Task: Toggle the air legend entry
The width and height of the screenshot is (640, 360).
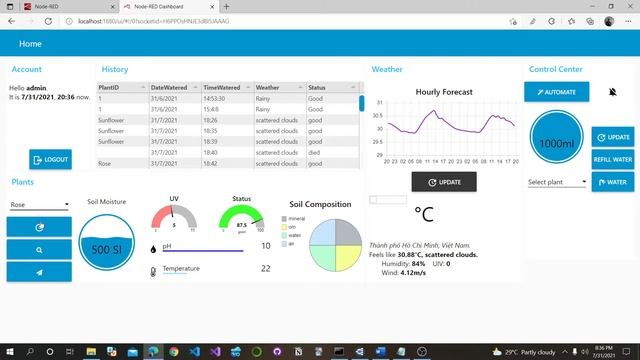Action: (288, 244)
